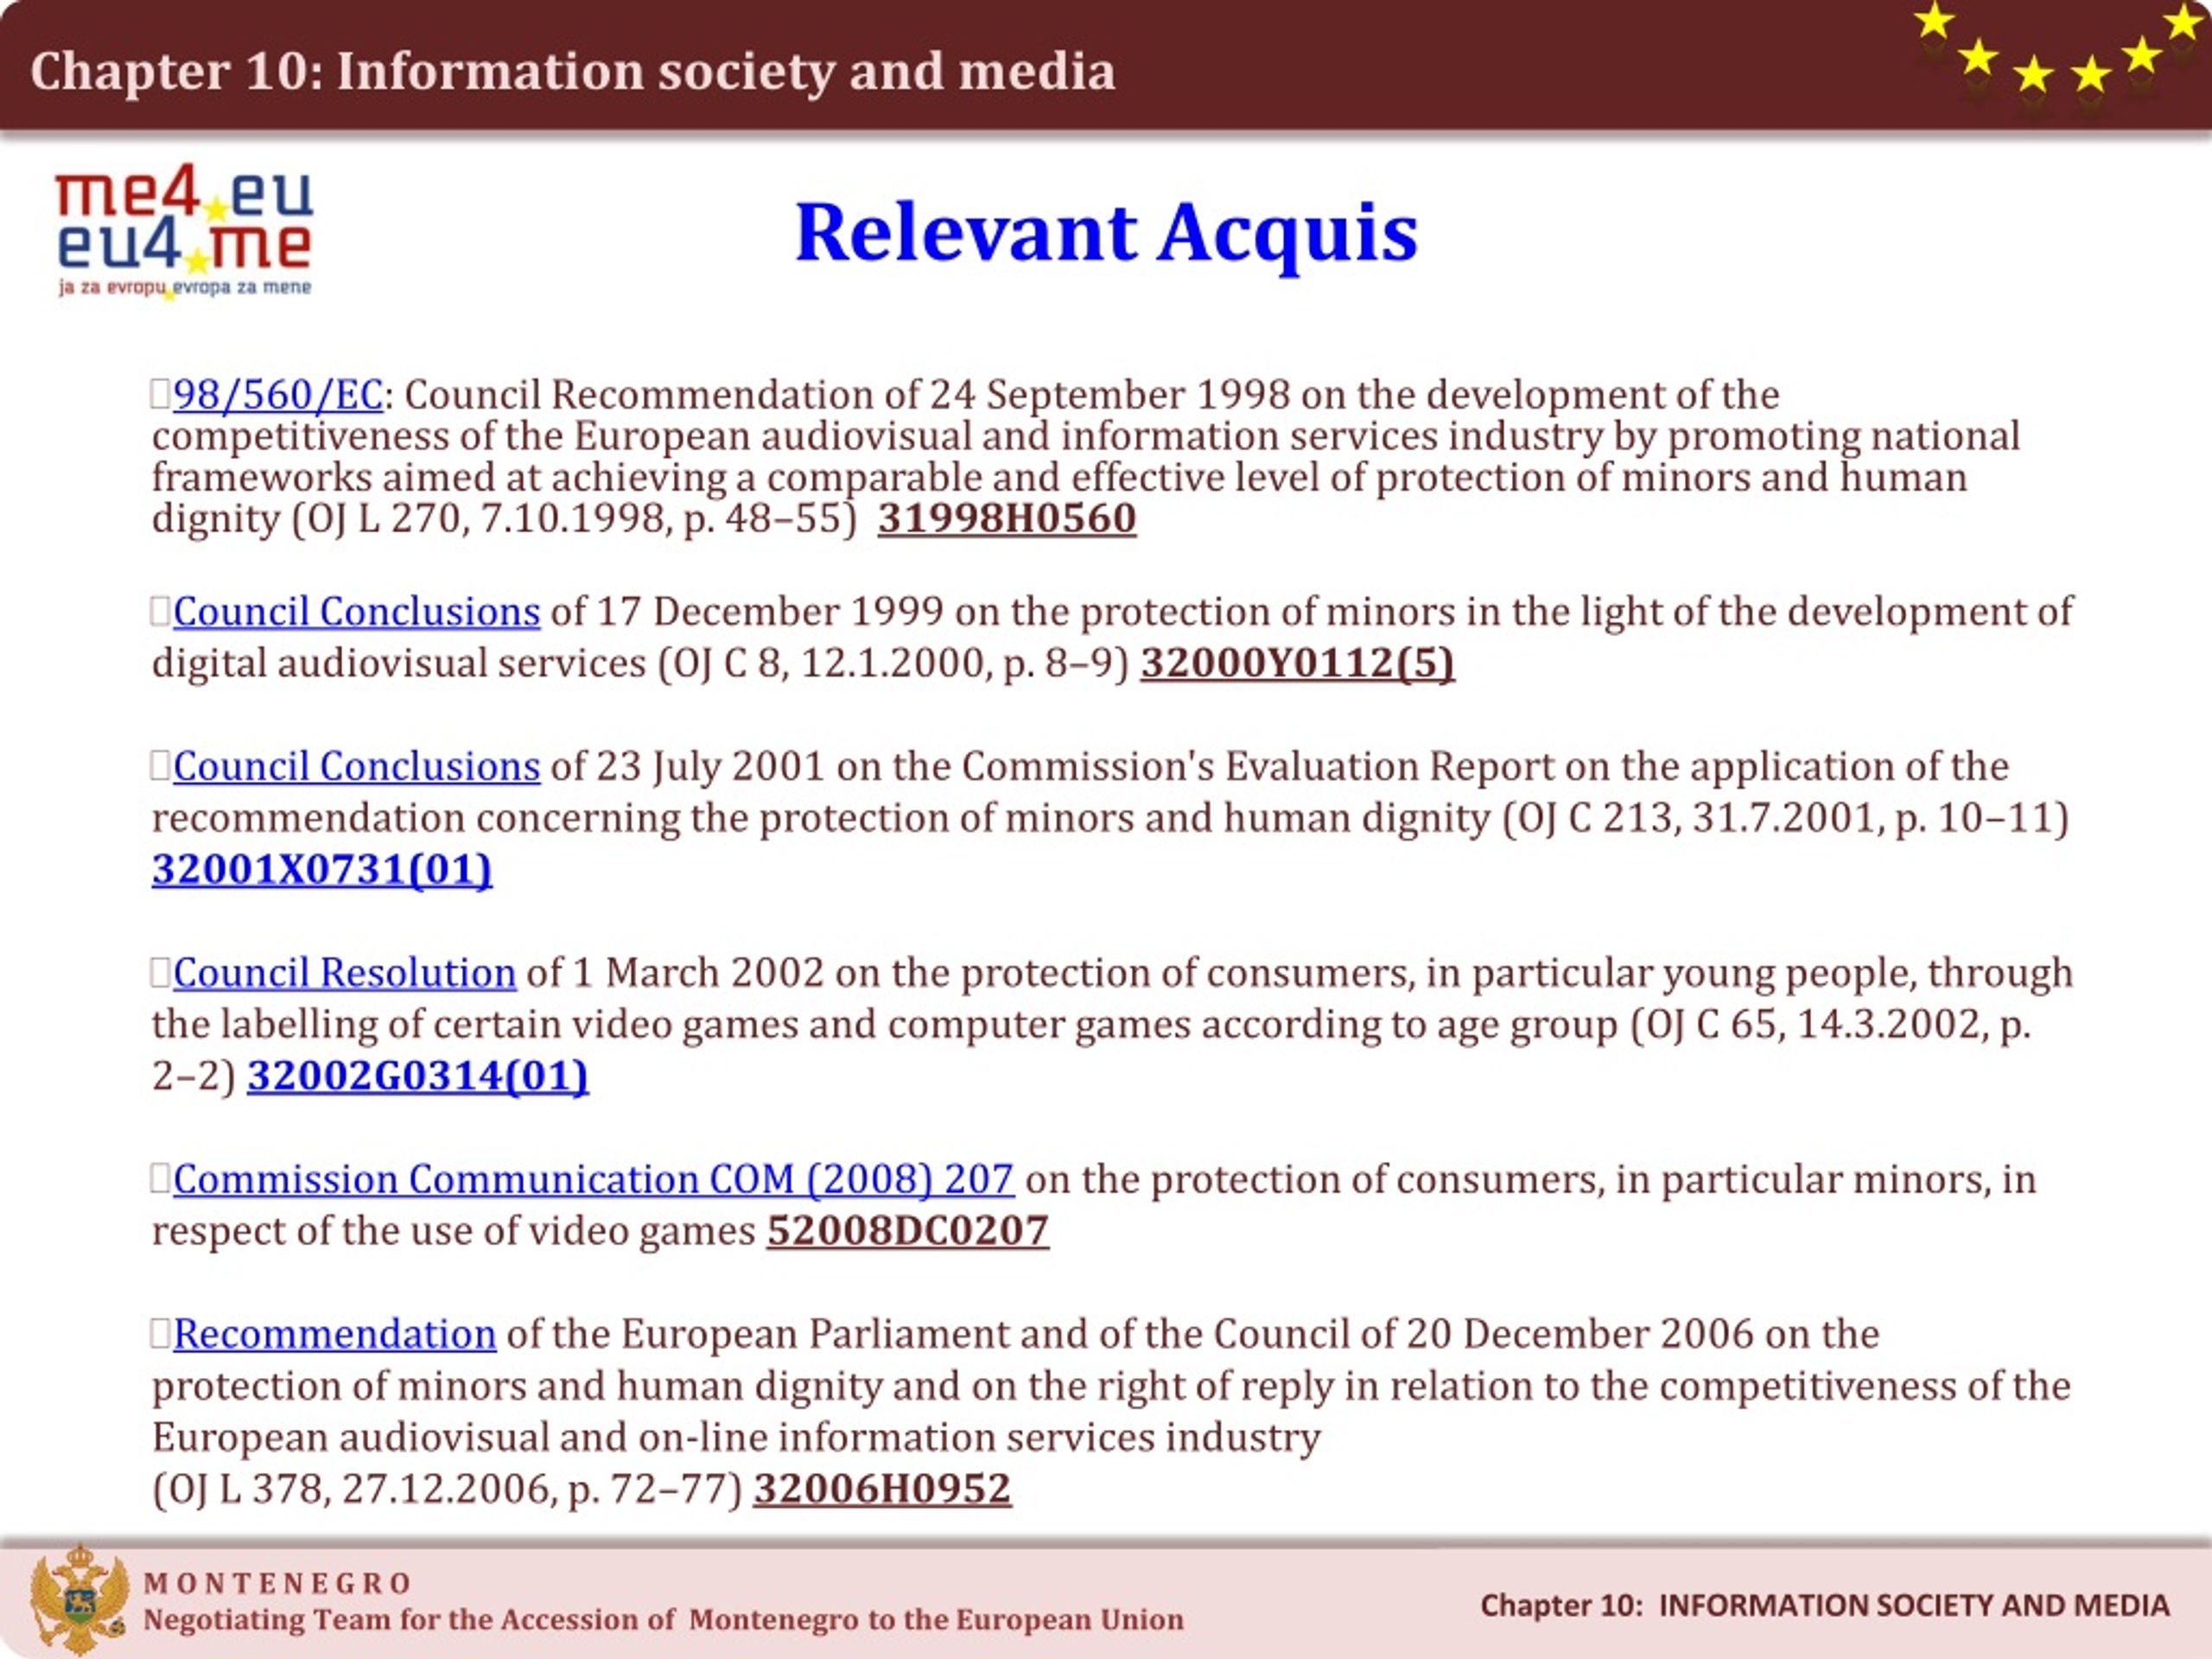Click the header 'Chapter 10: Information society and media'

[573, 71]
